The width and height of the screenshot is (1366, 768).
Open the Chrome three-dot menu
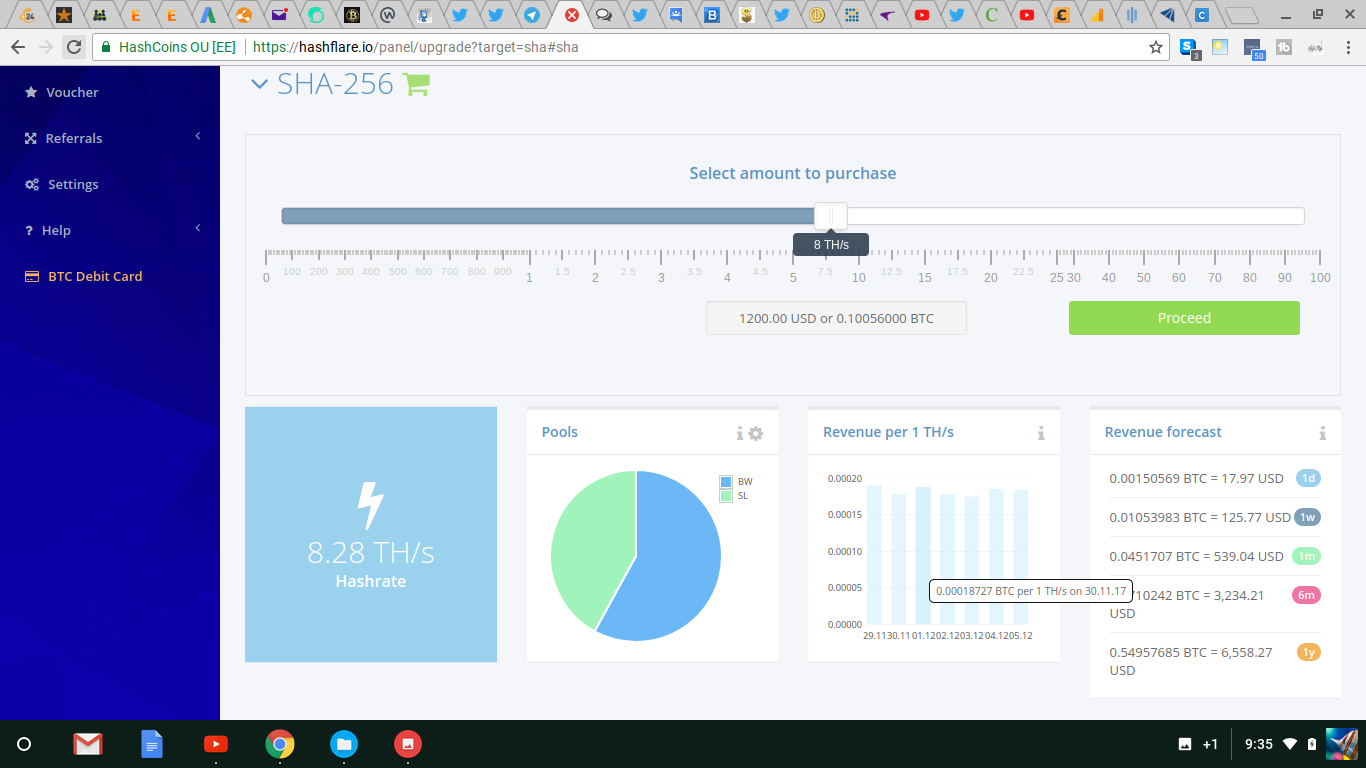point(1347,47)
